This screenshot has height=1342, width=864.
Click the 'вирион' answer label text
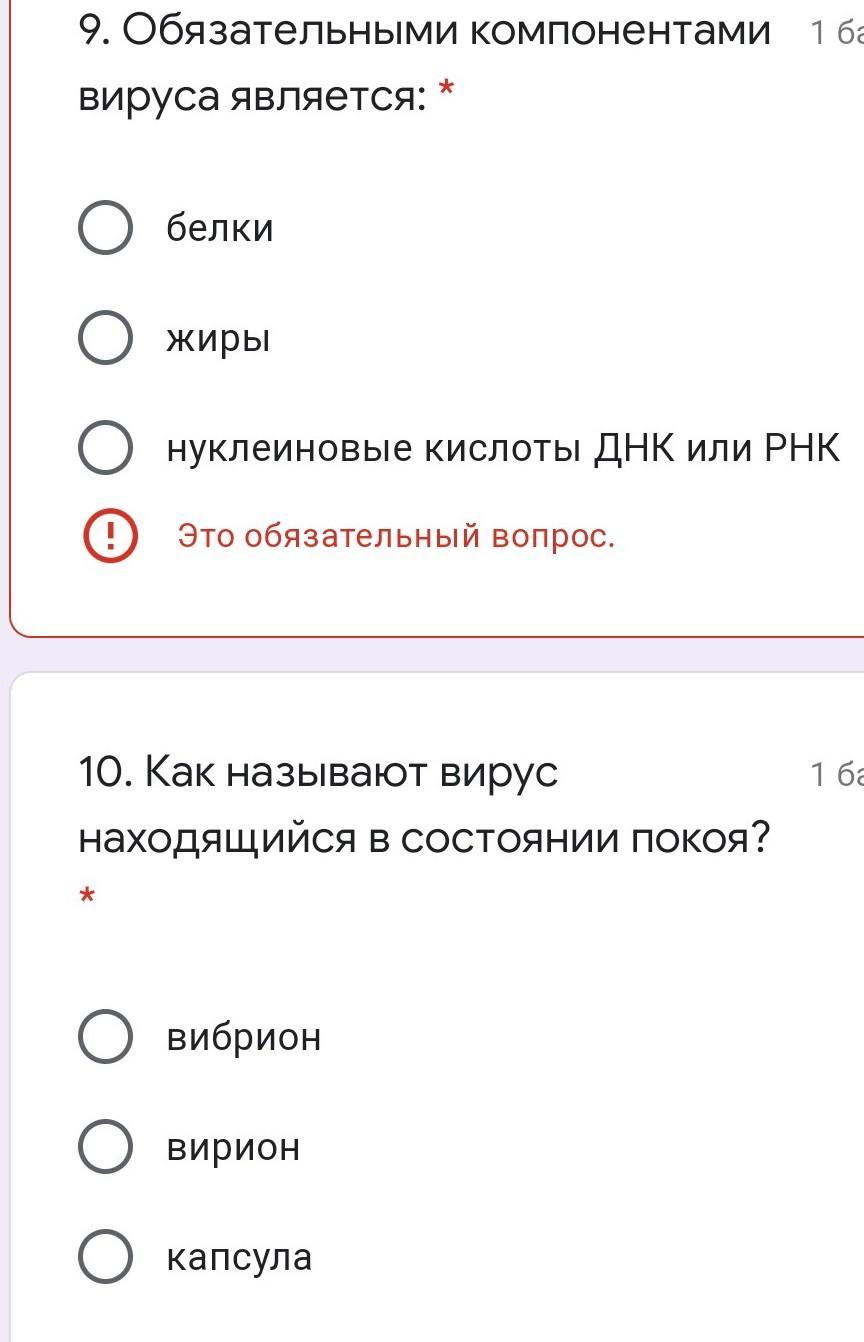[x=233, y=1147]
